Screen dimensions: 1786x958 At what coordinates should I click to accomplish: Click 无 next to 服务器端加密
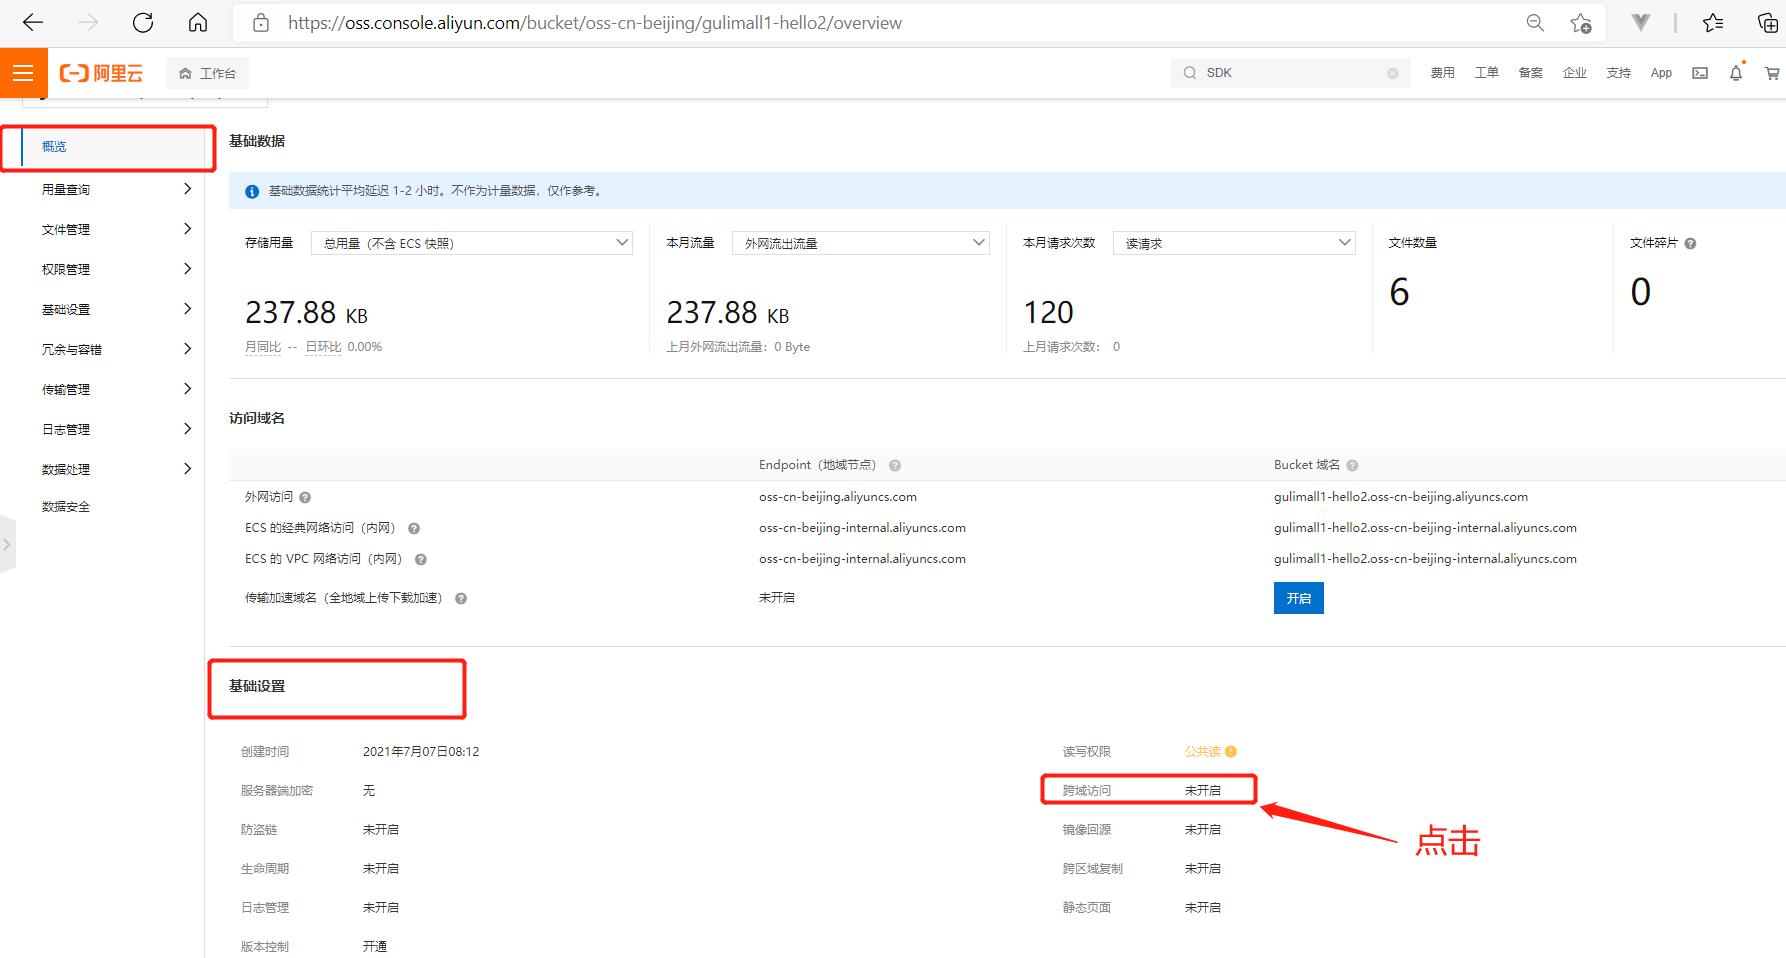pos(369,790)
